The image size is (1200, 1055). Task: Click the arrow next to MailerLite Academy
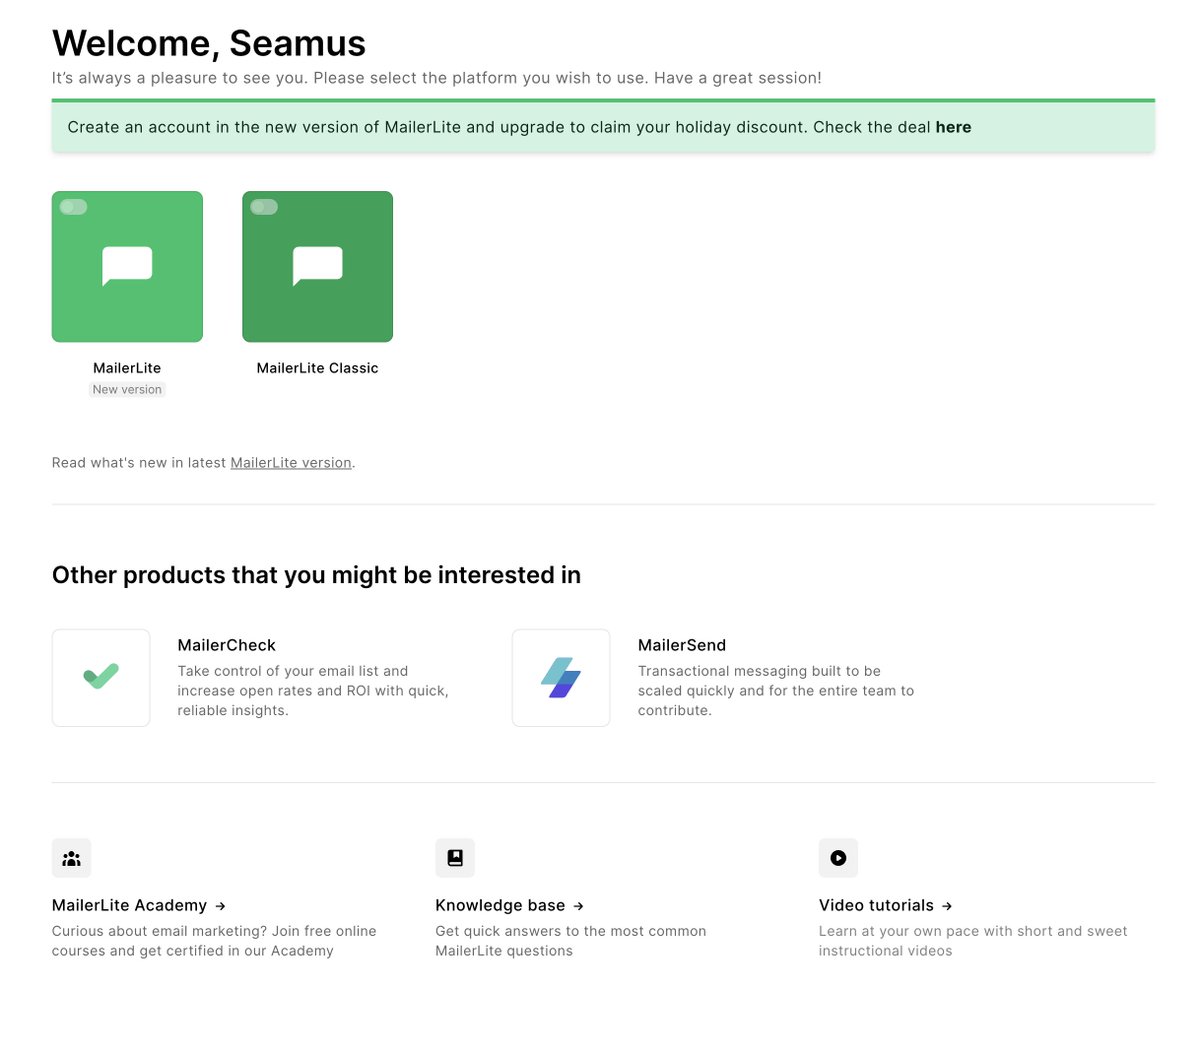pos(220,906)
